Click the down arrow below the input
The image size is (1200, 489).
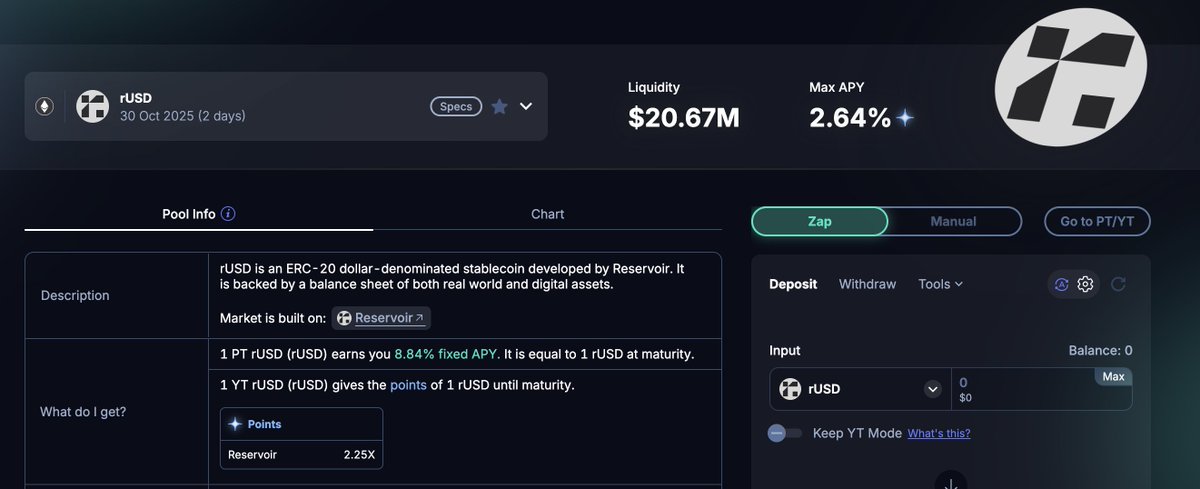point(950,482)
